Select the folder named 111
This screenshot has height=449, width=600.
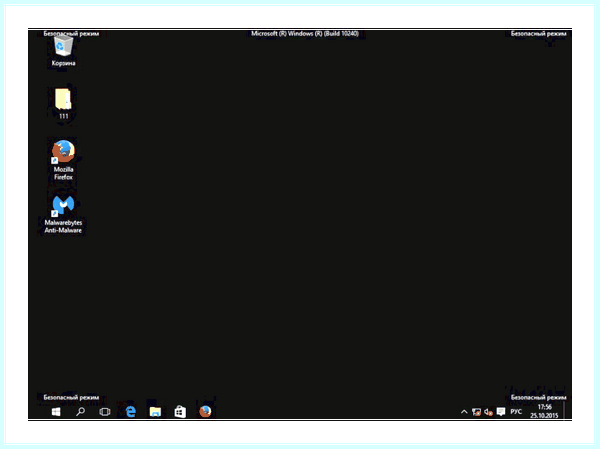63,104
